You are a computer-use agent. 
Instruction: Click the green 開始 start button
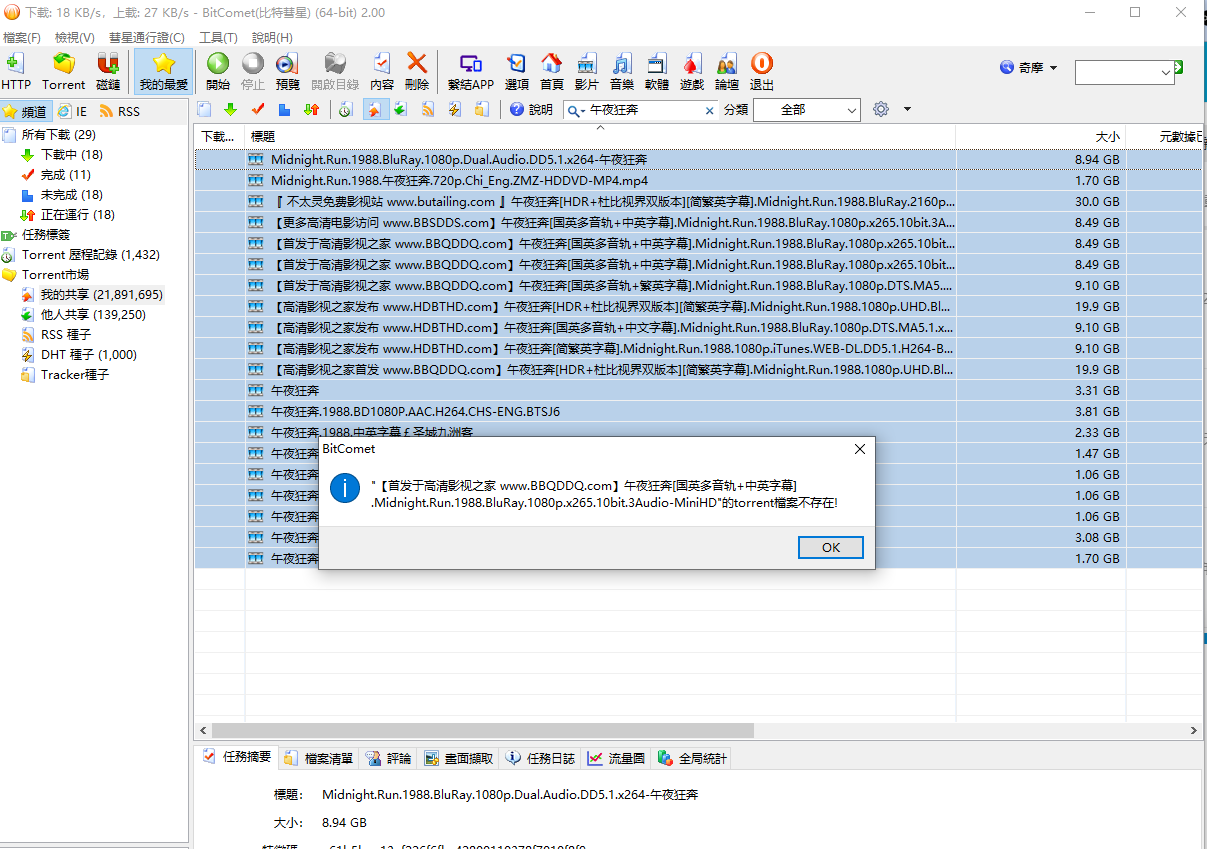(218, 72)
